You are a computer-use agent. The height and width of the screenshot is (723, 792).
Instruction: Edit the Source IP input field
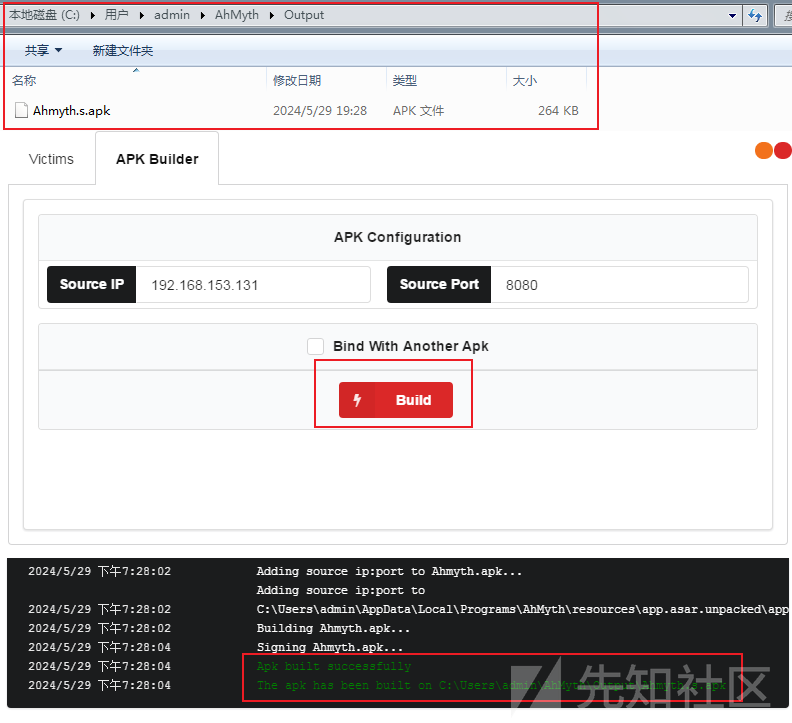click(x=253, y=284)
